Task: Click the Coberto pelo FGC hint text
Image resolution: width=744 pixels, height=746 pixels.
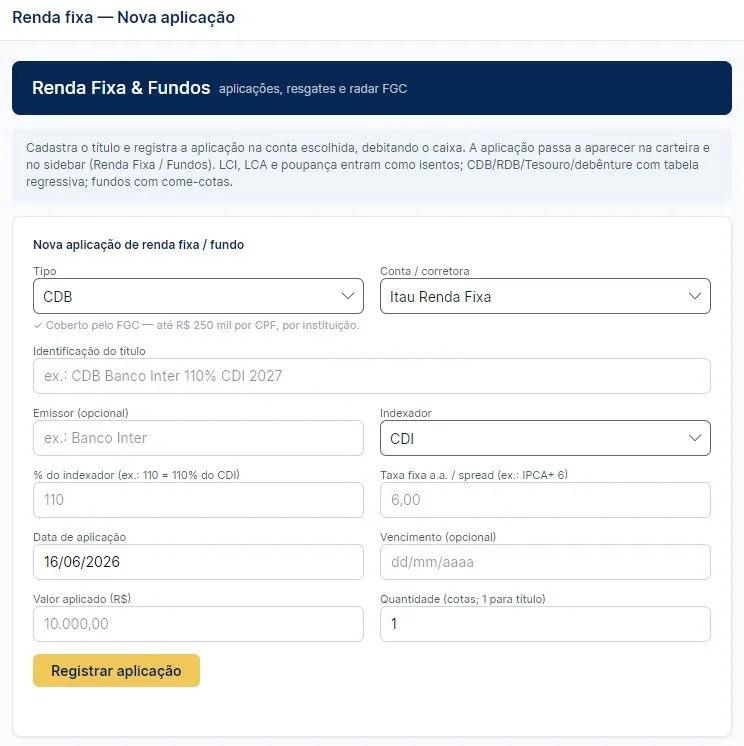Action: pyautogui.click(x=202, y=325)
